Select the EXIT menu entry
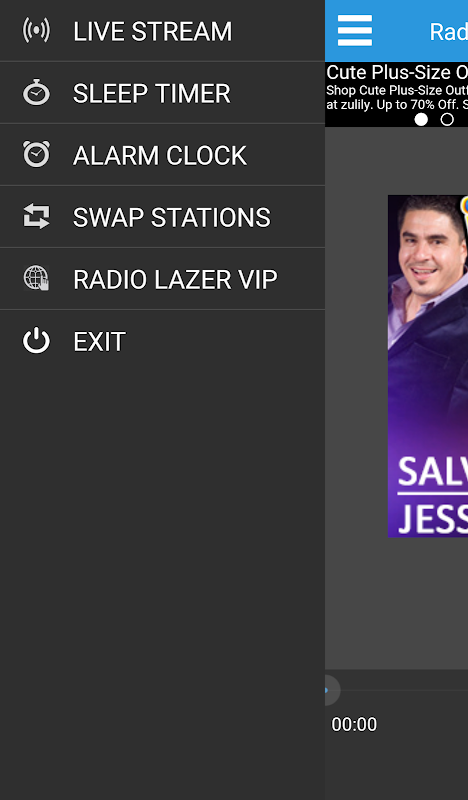Image resolution: width=468 pixels, height=800 pixels. (162, 341)
